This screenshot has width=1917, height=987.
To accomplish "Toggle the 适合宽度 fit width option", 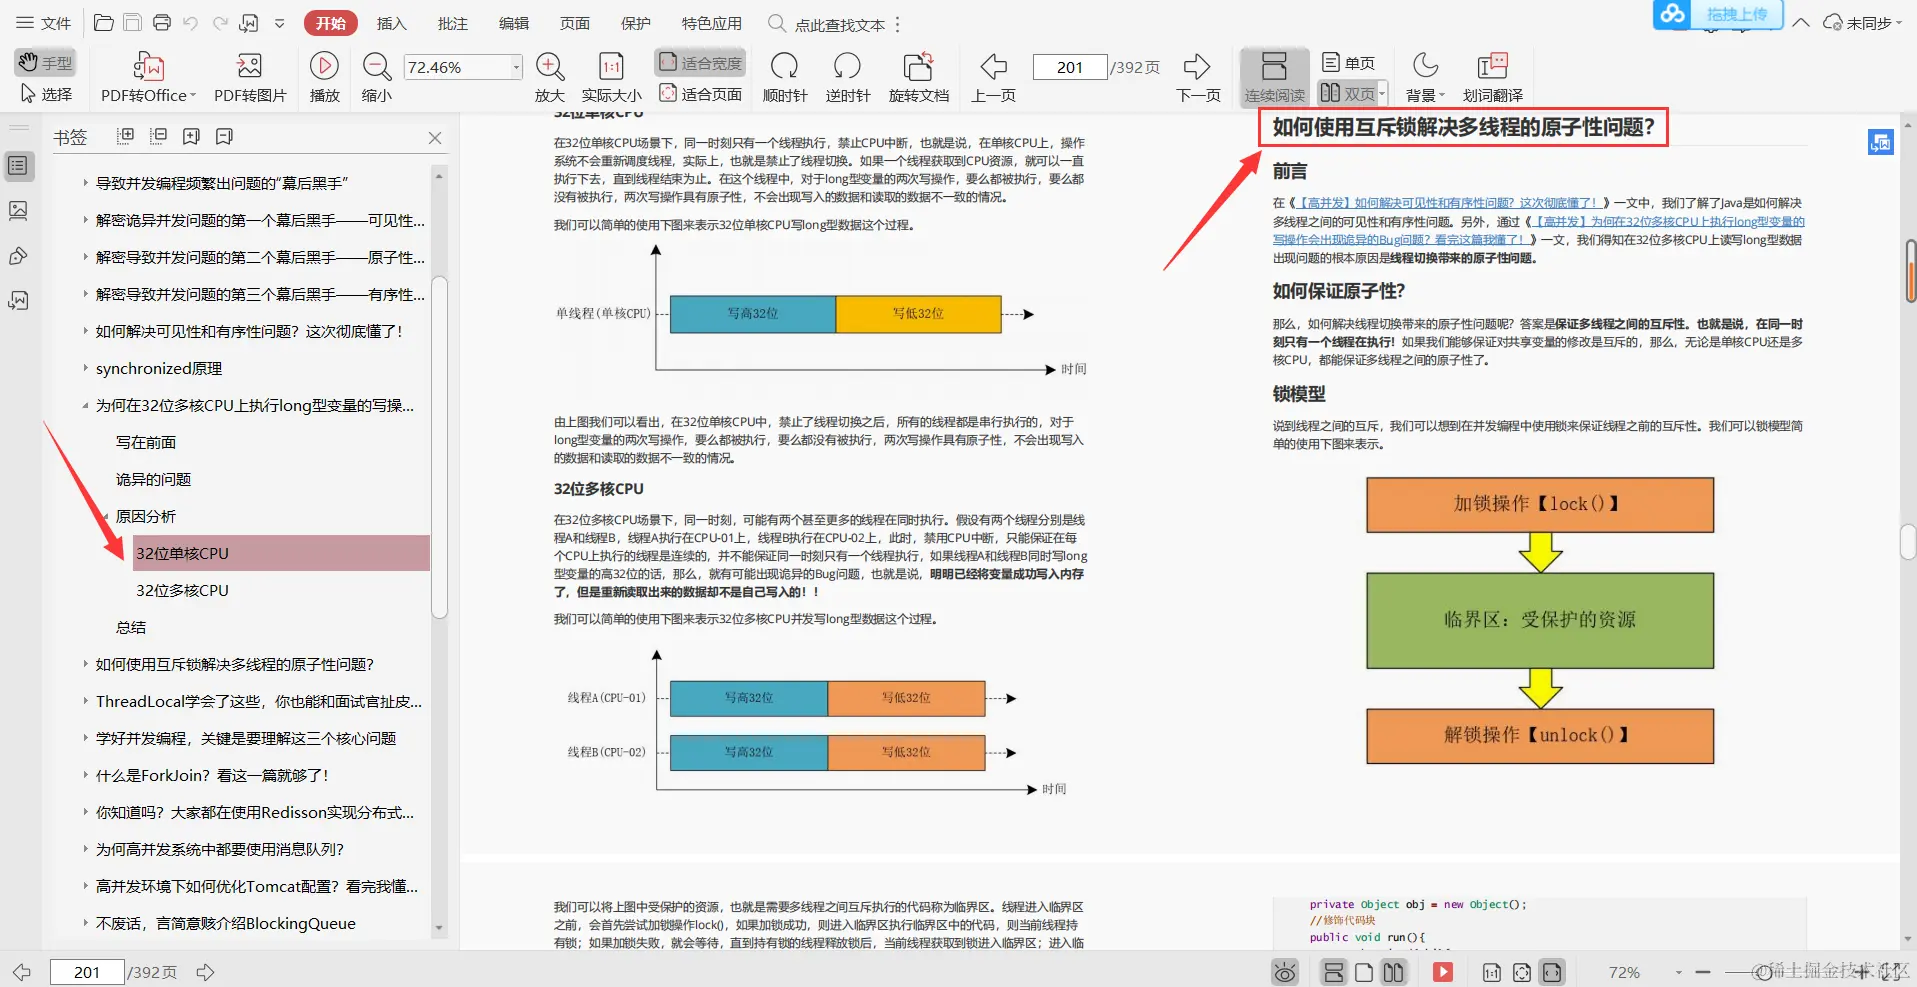I will [700, 63].
